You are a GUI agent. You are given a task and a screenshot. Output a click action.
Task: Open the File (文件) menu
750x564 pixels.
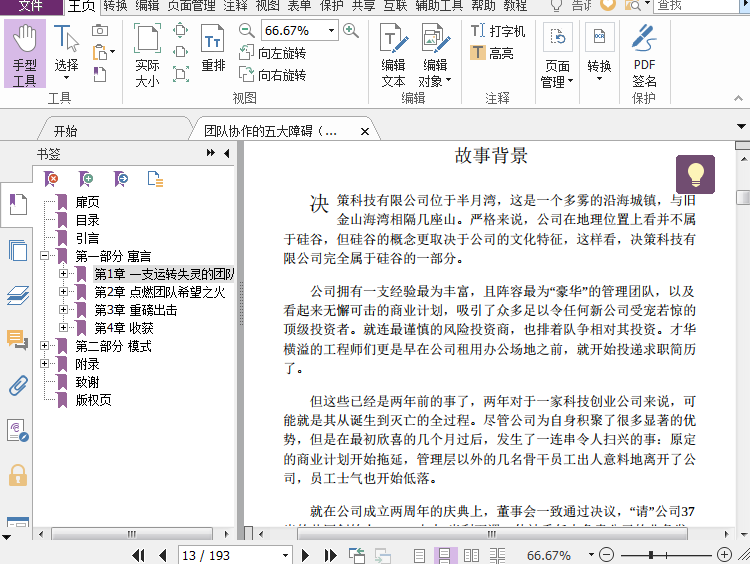tap(31, 6)
